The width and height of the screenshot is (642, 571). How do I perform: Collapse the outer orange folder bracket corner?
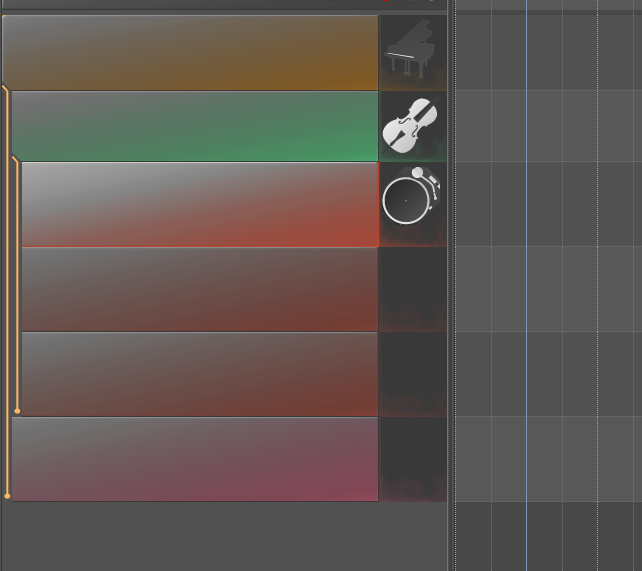5,88
